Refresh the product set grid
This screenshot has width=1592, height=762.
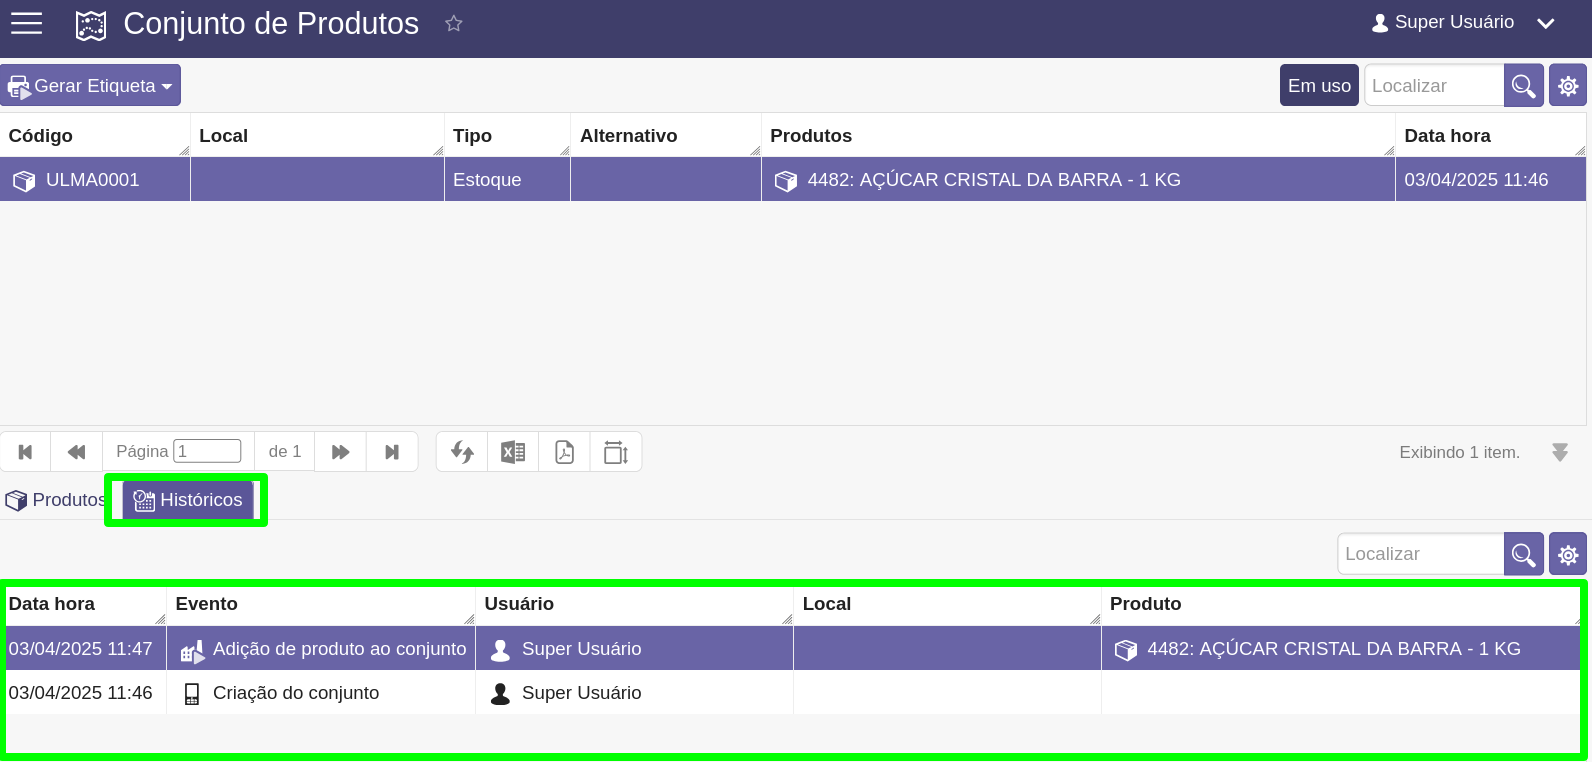[x=462, y=452]
